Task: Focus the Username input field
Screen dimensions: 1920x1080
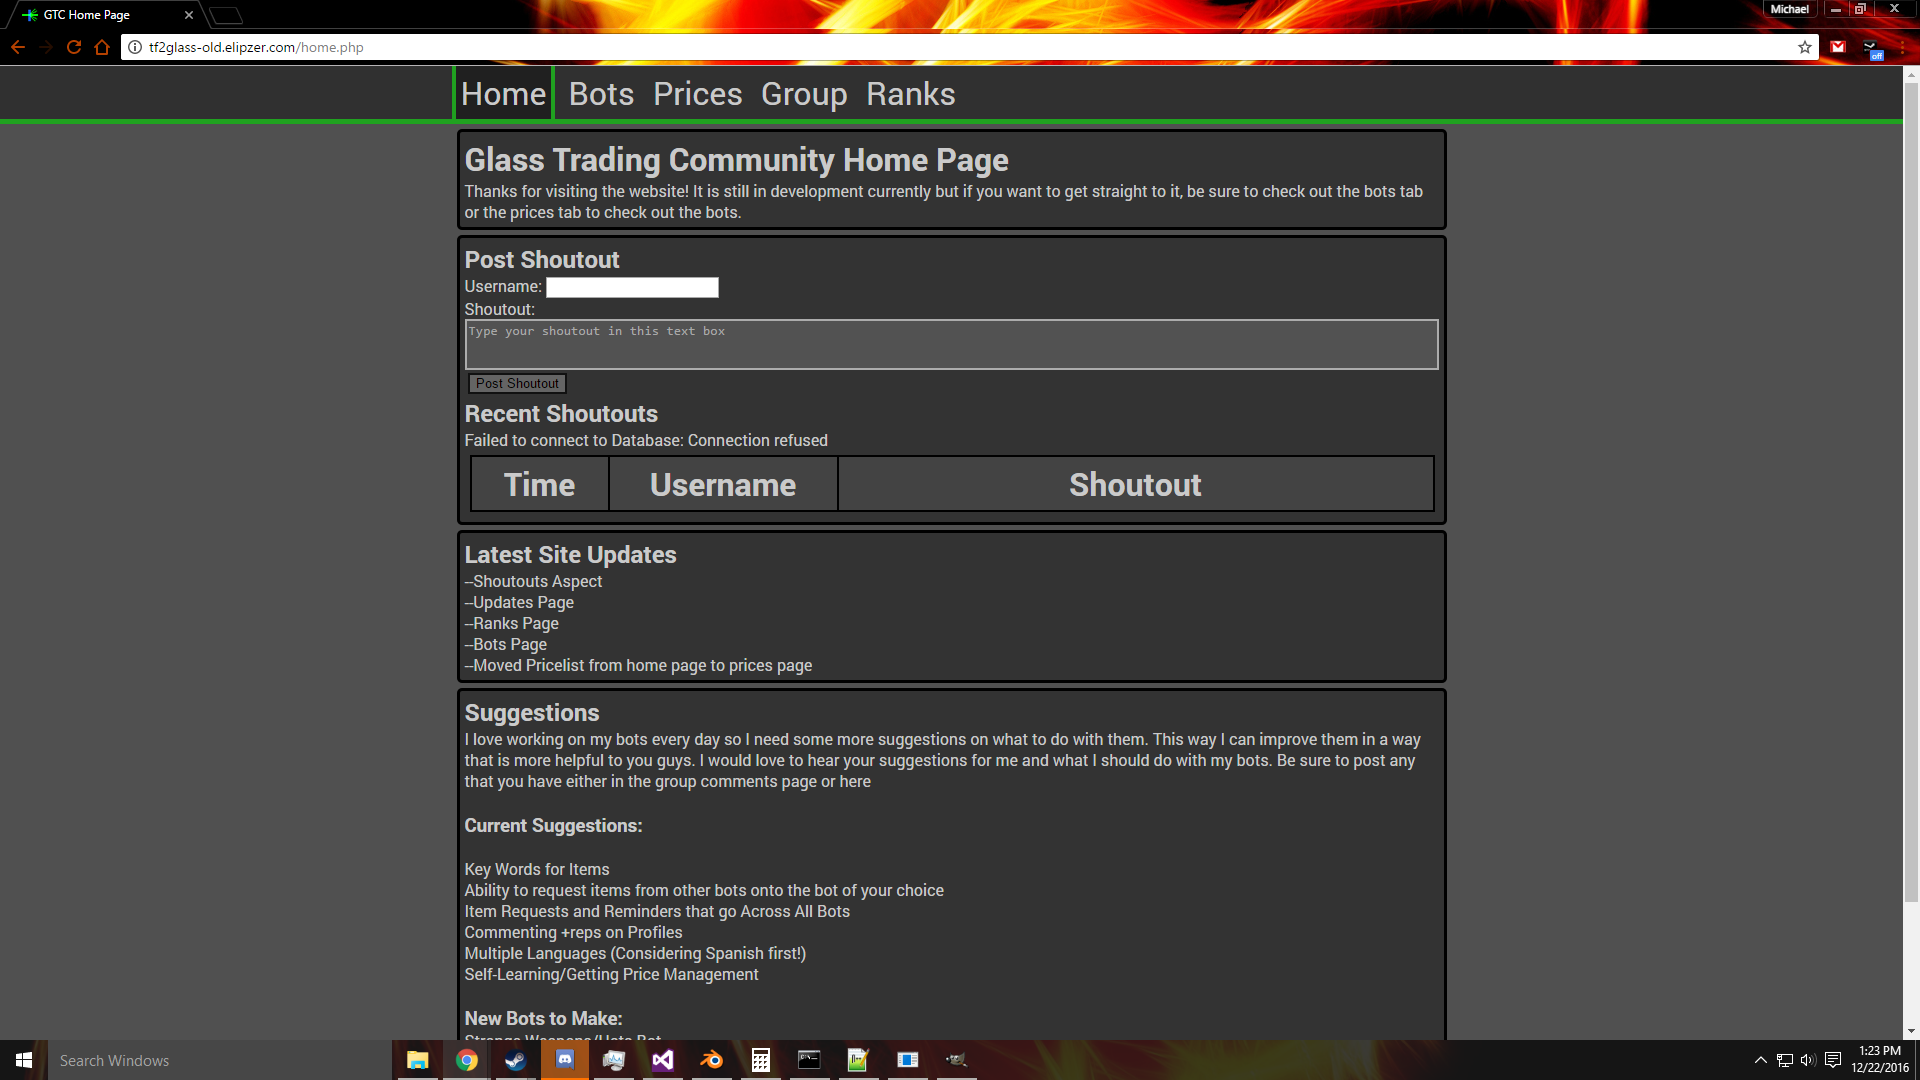Action: pos(632,288)
